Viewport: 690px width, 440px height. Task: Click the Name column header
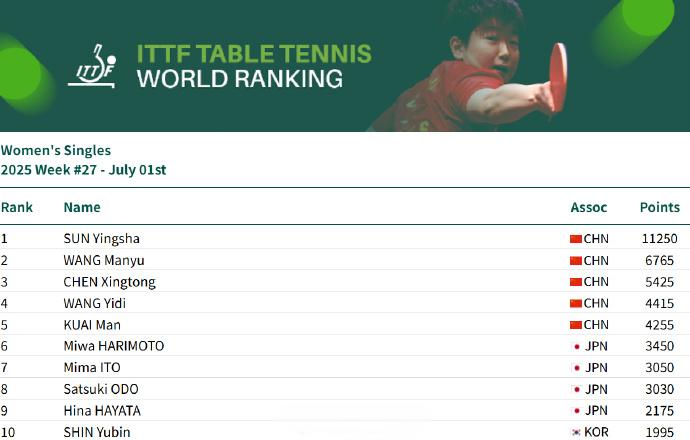82,207
